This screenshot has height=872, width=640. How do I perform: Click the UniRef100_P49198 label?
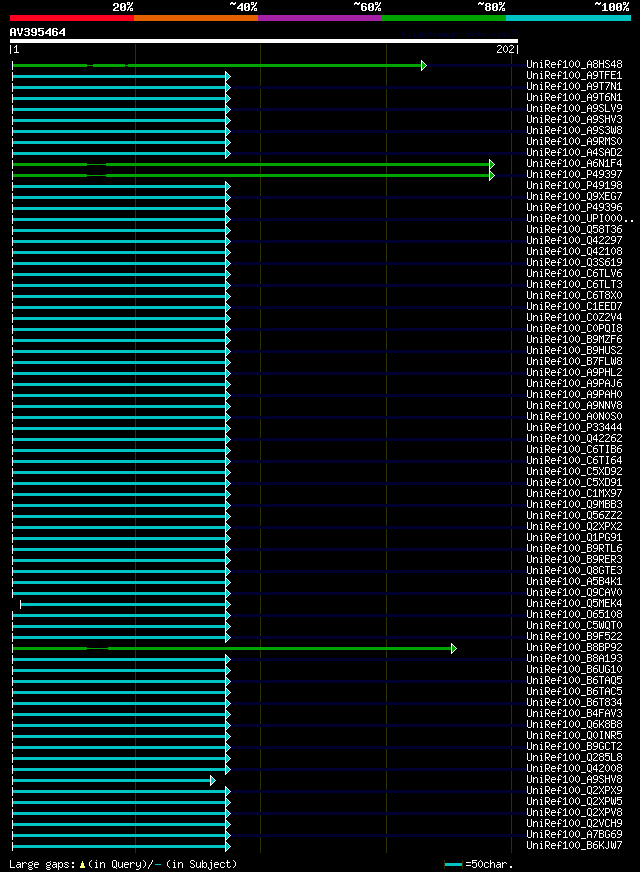click(x=574, y=186)
